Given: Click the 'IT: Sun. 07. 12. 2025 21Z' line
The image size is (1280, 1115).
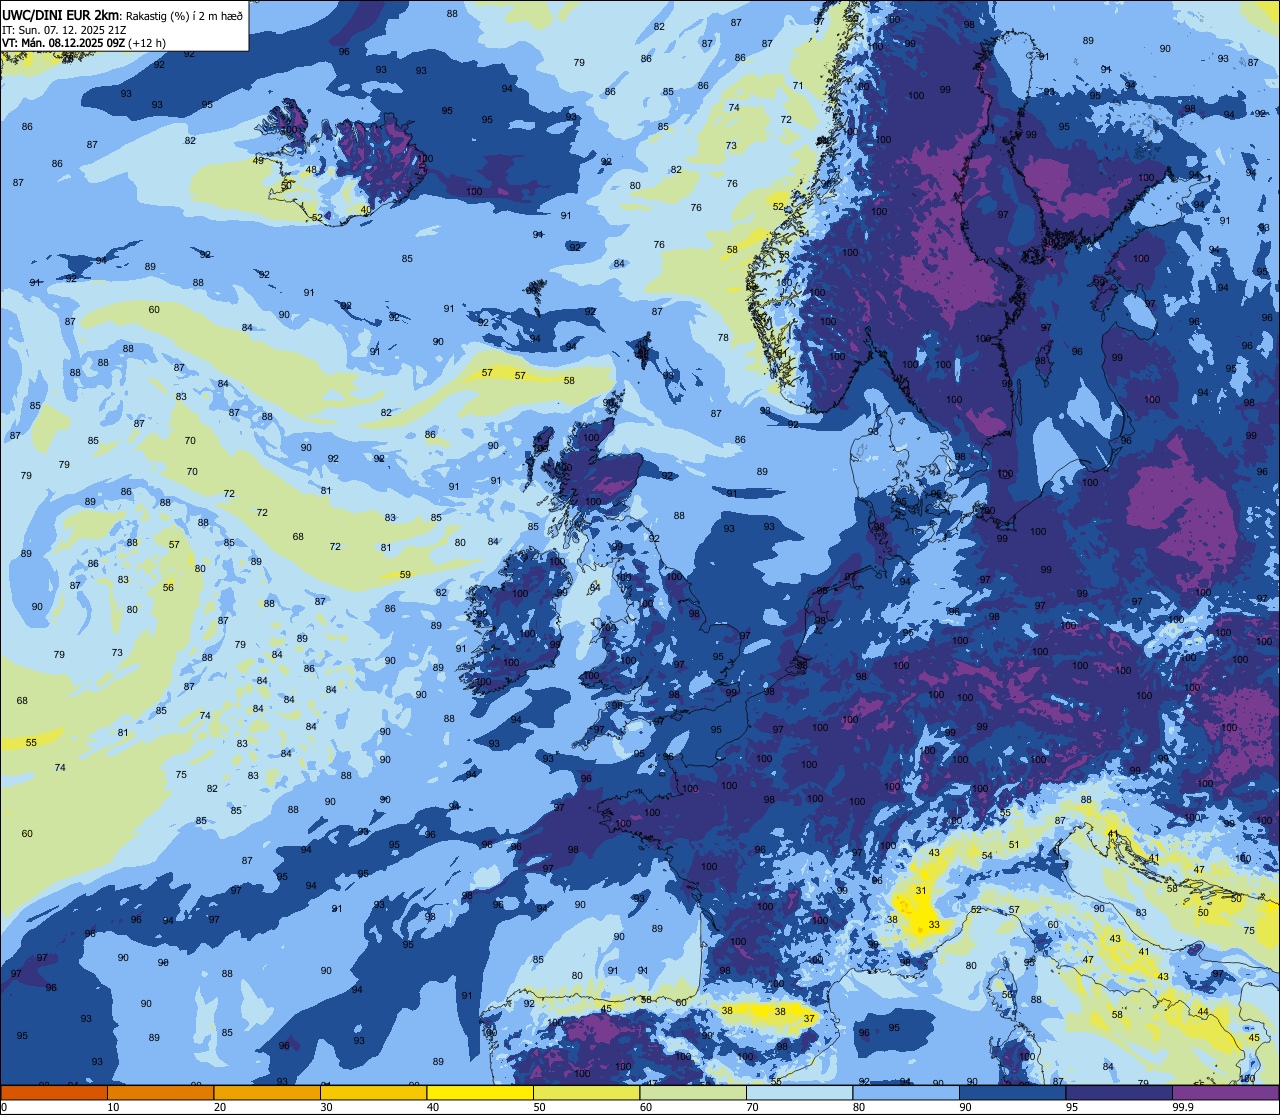Looking at the screenshot, I should point(64,30).
